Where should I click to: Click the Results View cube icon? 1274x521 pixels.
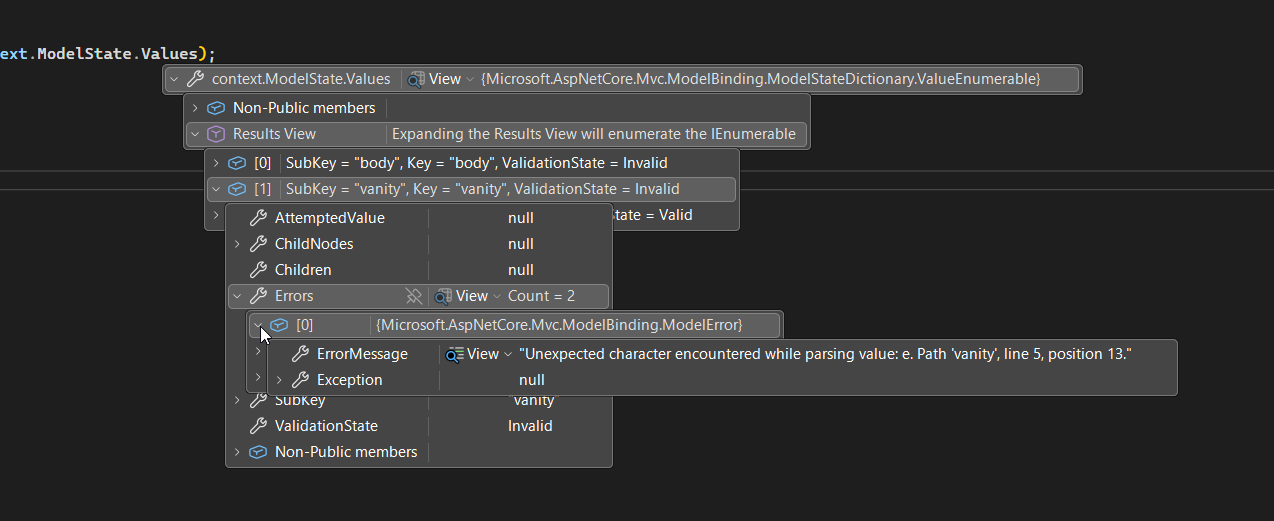(215, 134)
